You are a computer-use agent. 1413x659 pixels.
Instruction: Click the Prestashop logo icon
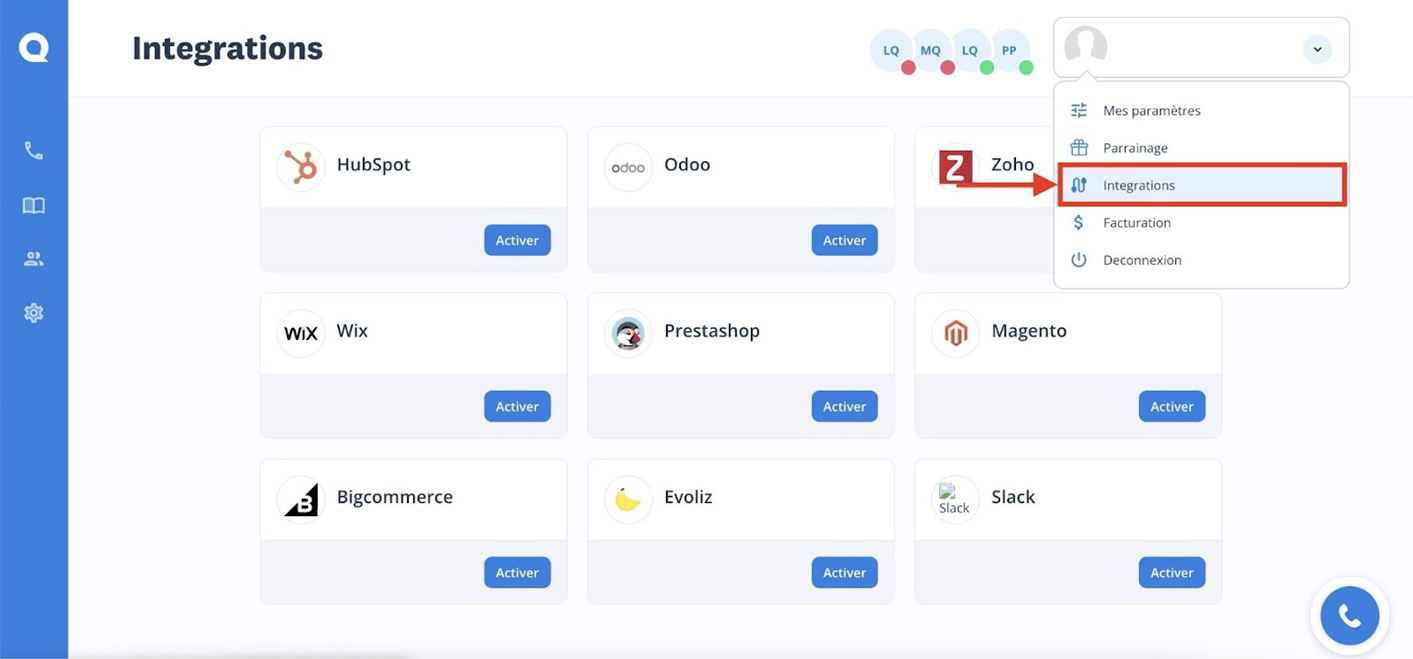pyautogui.click(x=628, y=333)
